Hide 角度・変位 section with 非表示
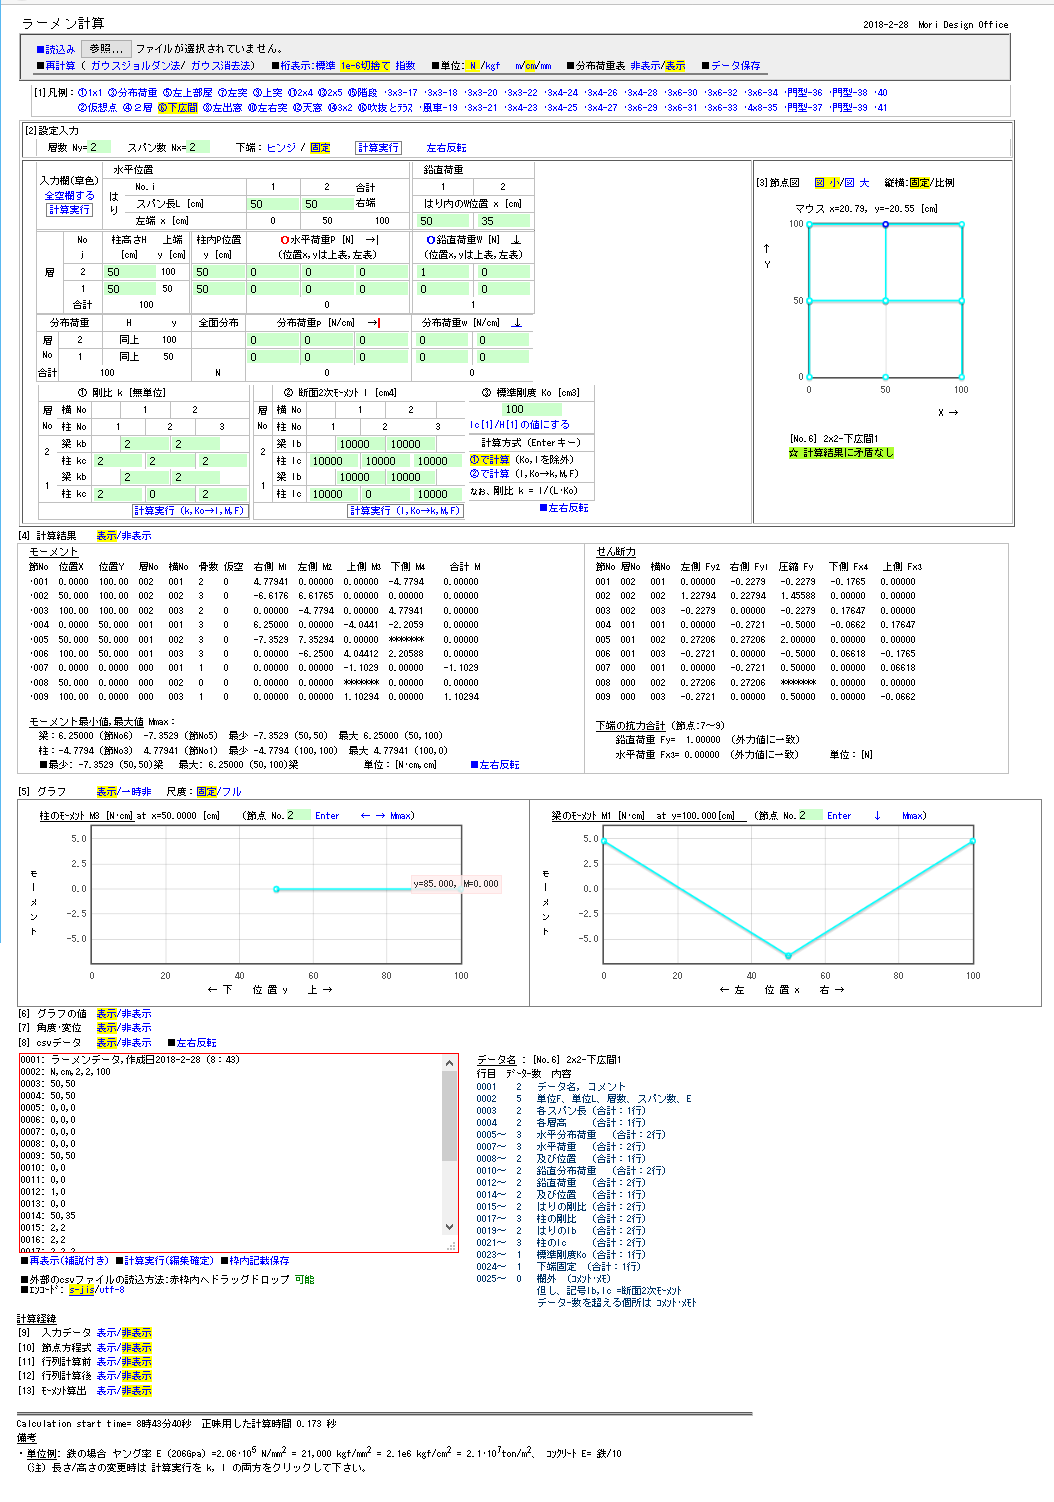This screenshot has height=1502, width=1054. click(x=136, y=1028)
